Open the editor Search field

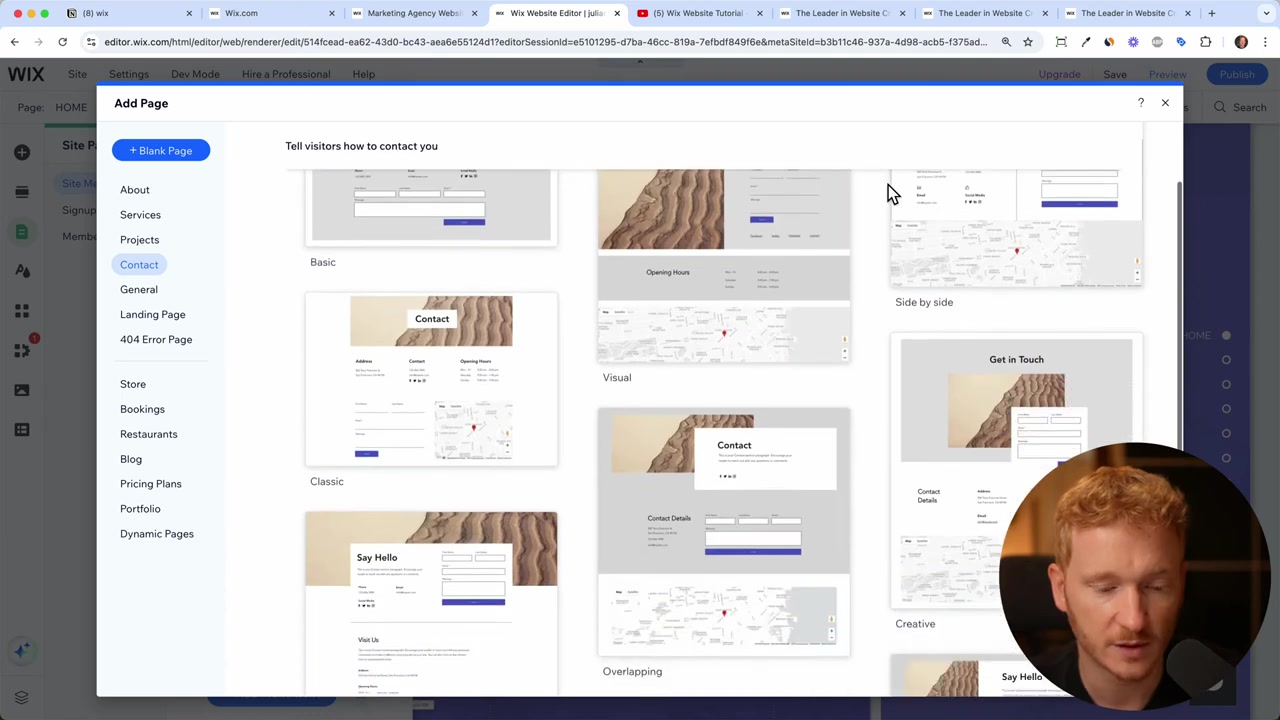click(1240, 107)
